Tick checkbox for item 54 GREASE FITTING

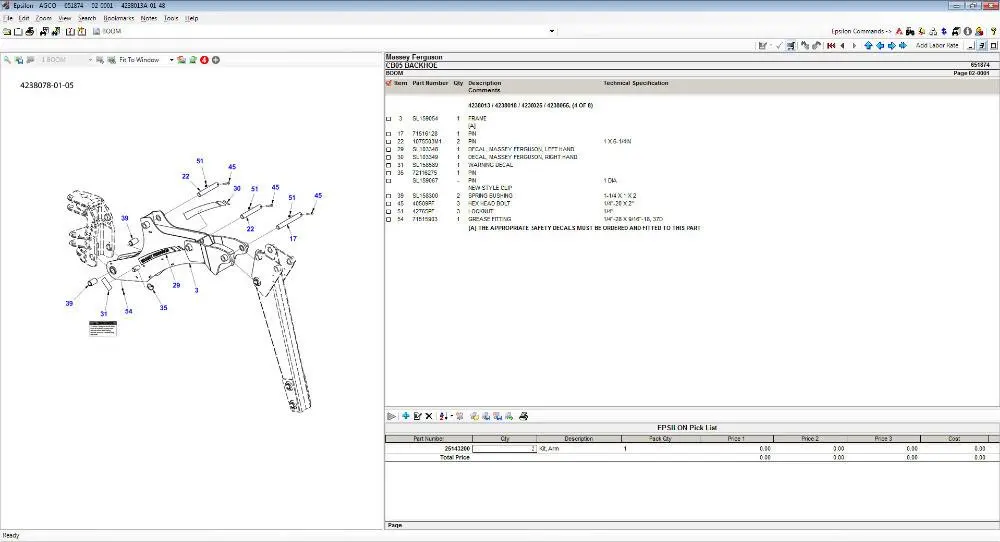click(388, 220)
